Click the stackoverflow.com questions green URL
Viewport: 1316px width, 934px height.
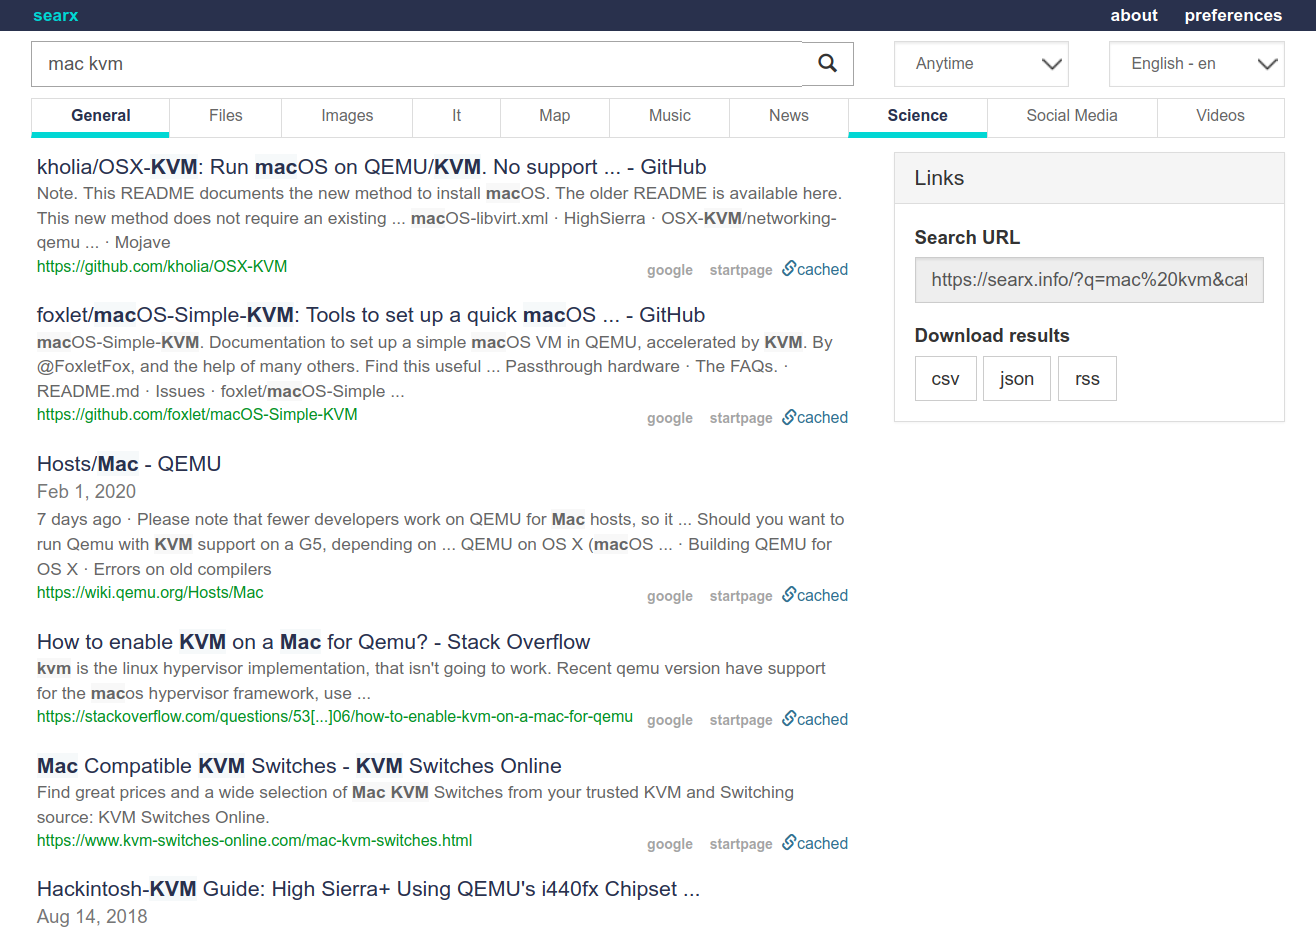click(335, 716)
